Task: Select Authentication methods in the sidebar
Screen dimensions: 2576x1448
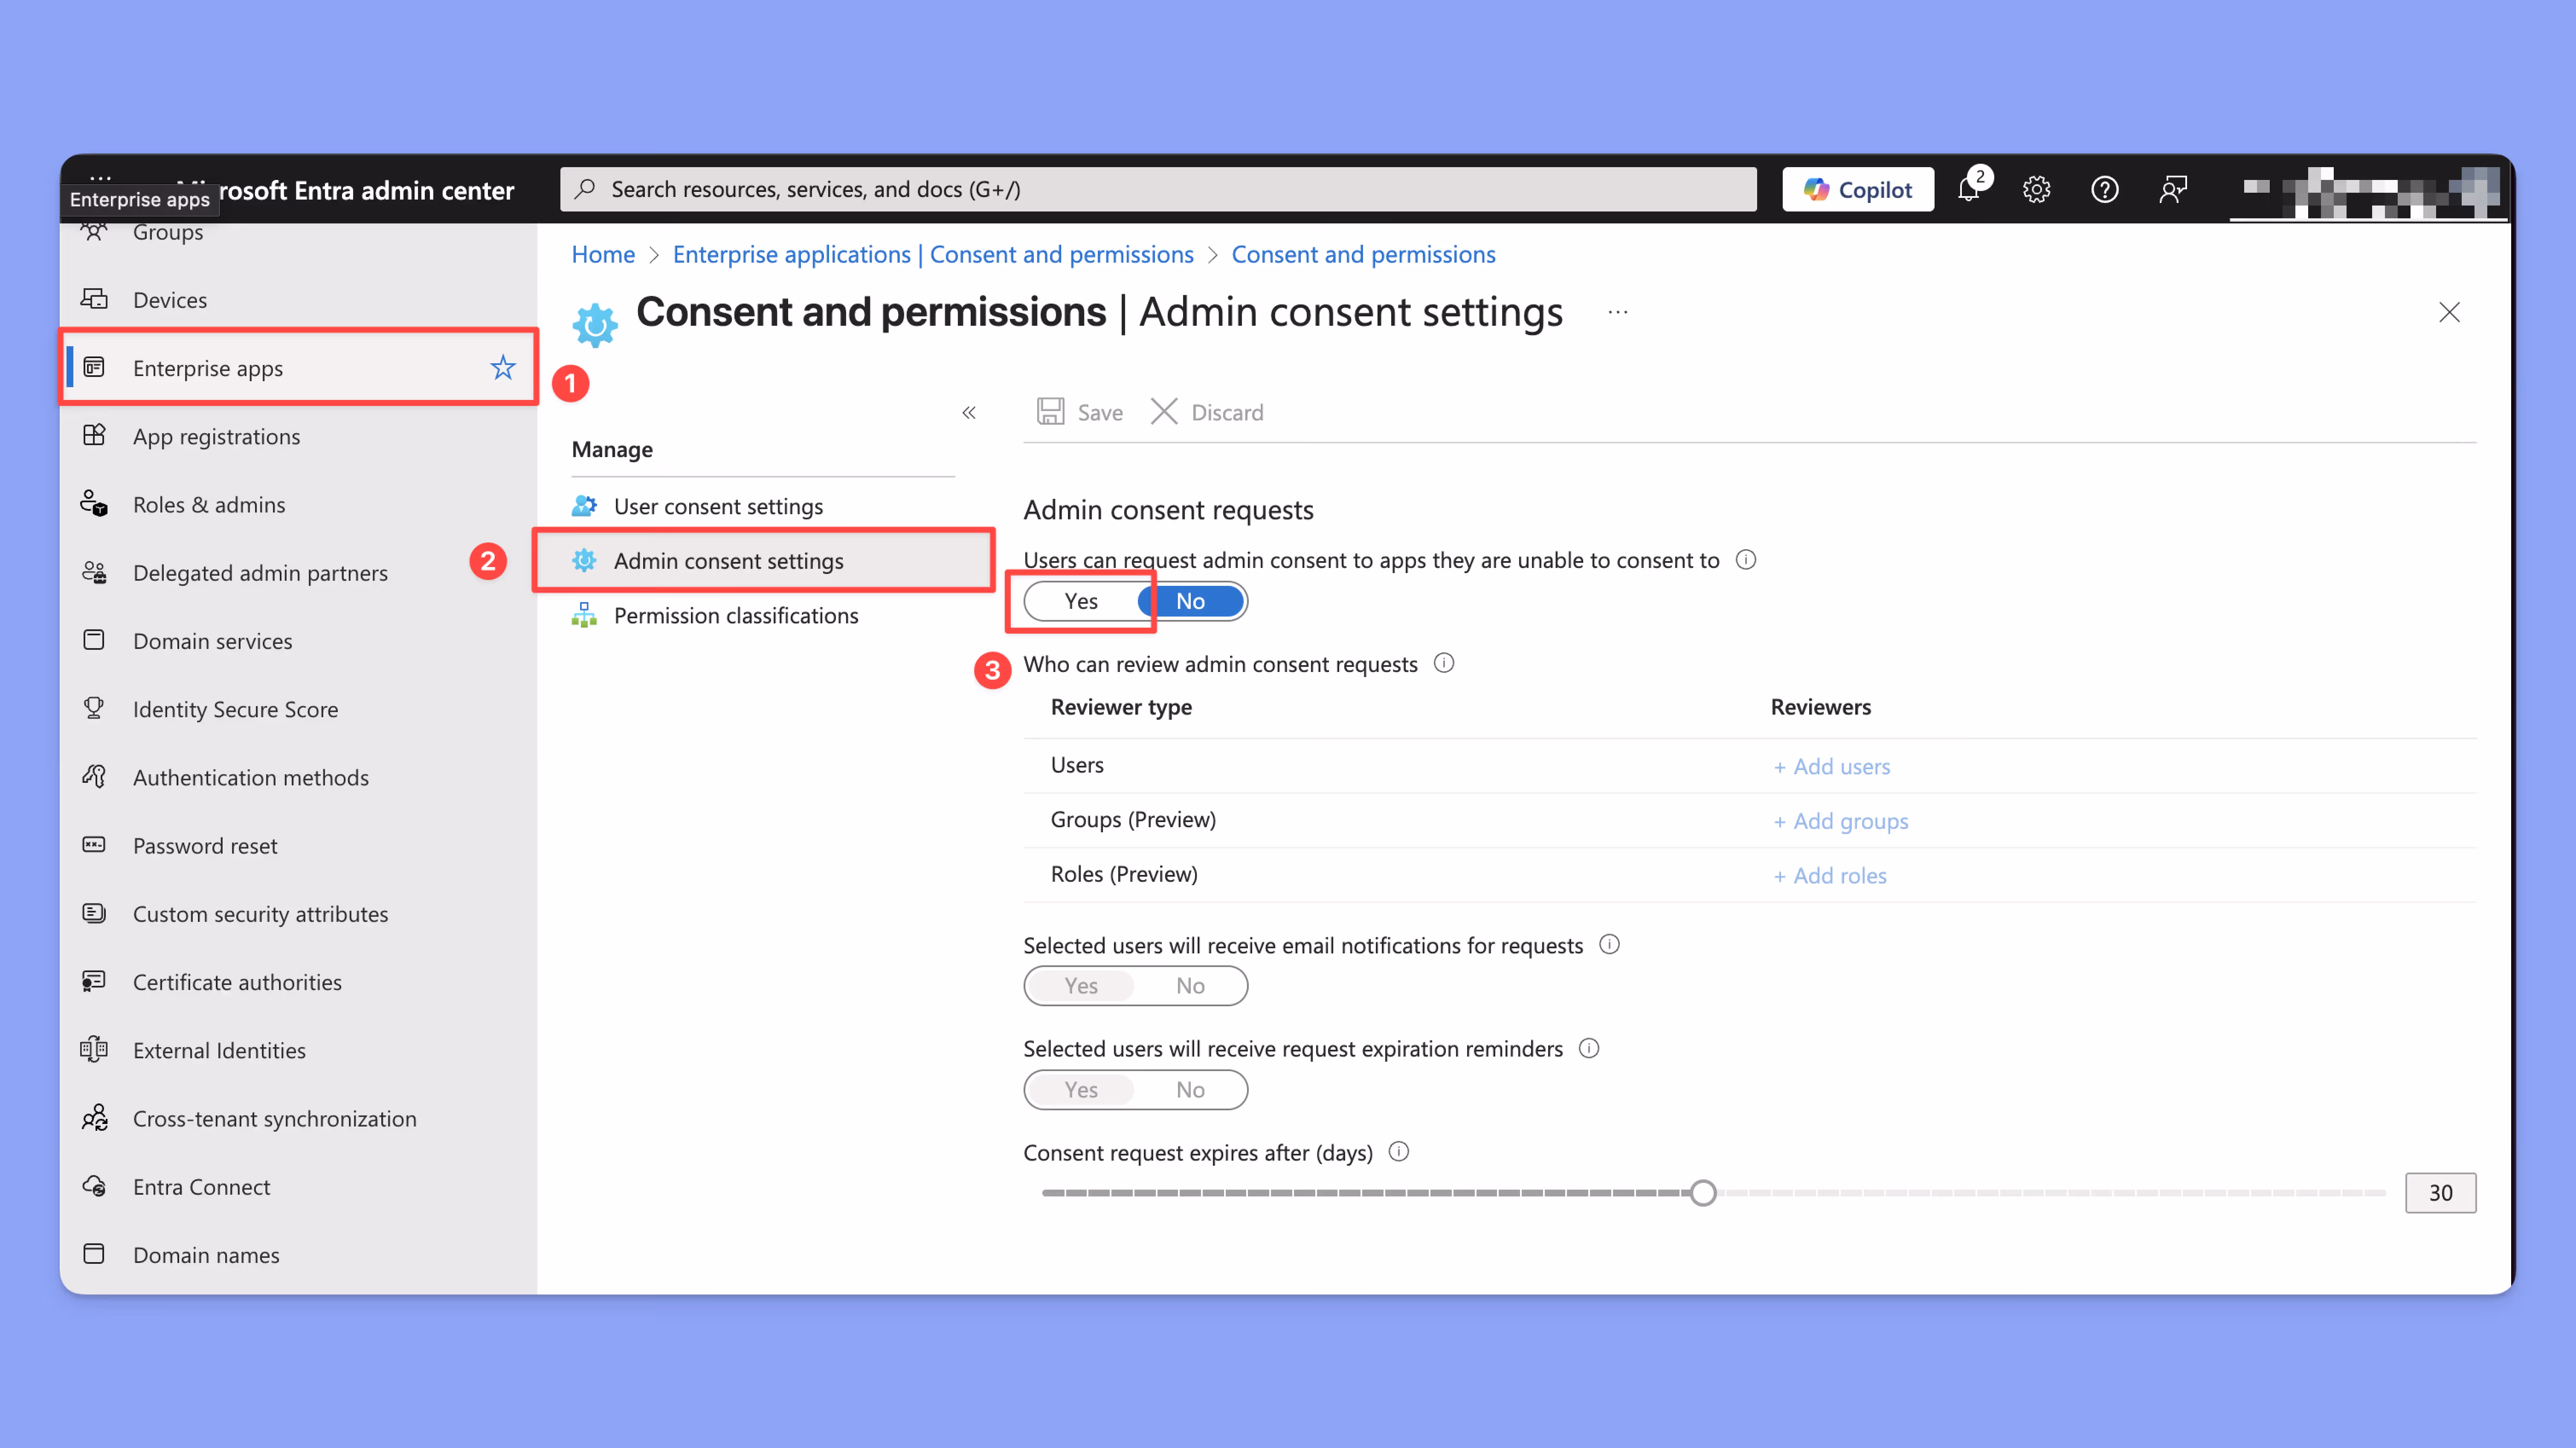Action: [251, 777]
